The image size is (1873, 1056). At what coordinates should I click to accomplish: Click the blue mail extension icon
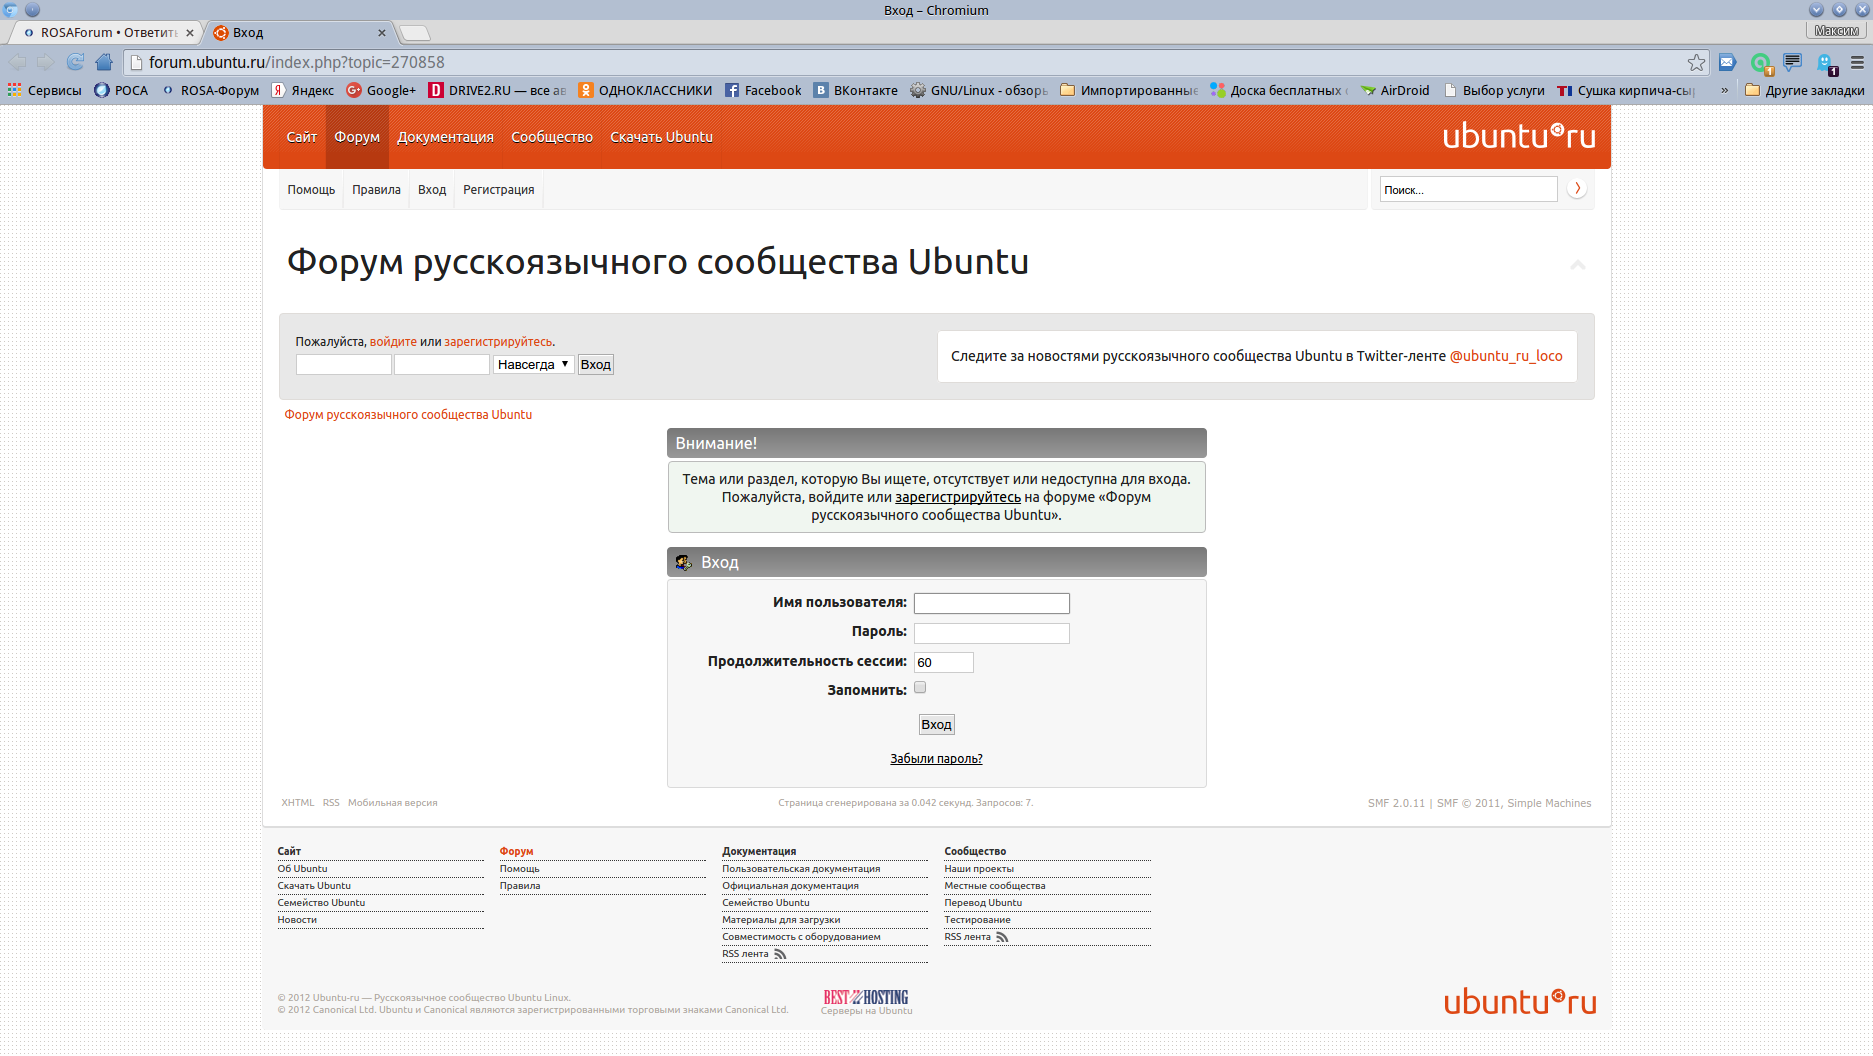1727,62
